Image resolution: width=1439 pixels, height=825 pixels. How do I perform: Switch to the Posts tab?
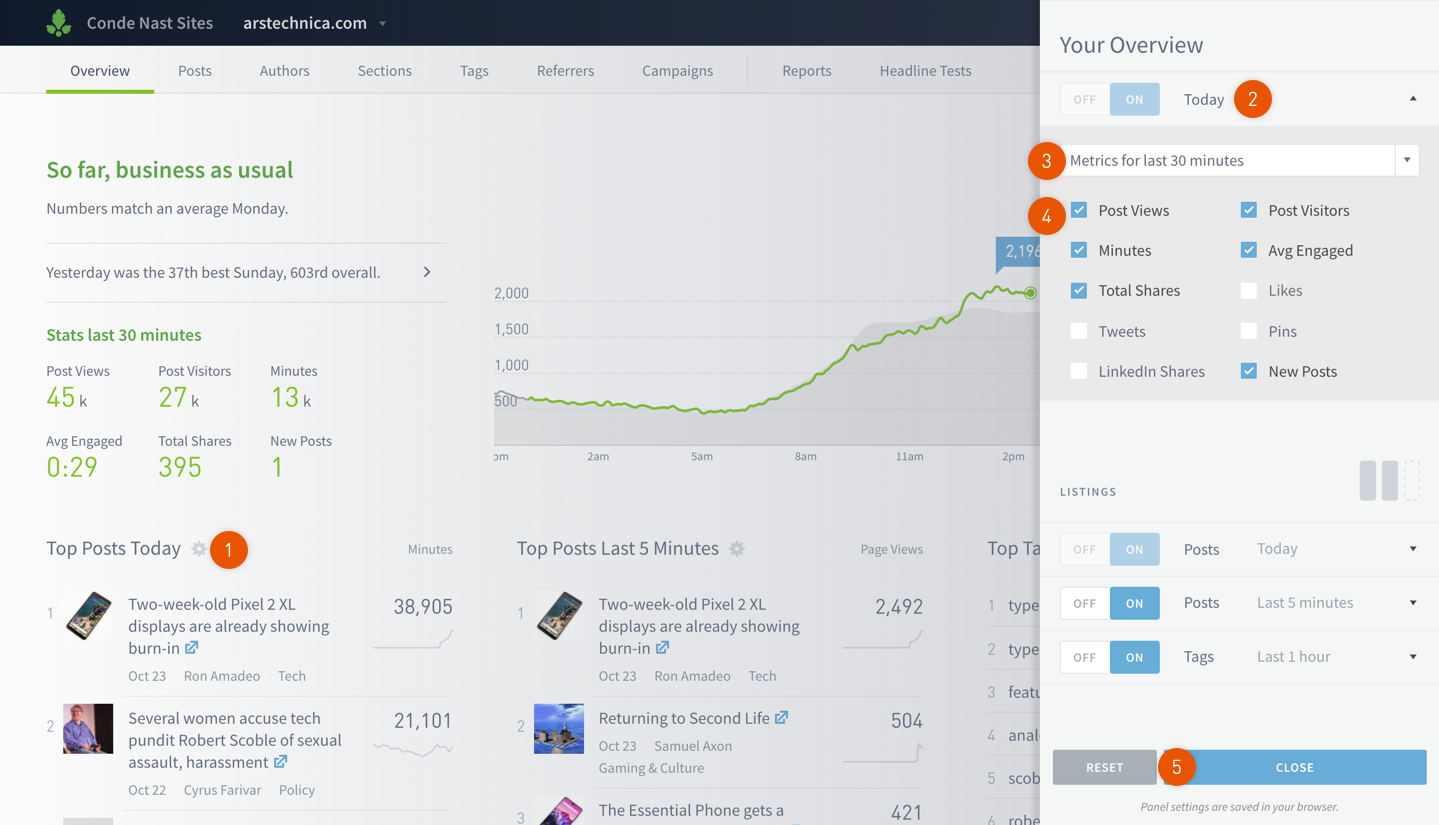195,71
